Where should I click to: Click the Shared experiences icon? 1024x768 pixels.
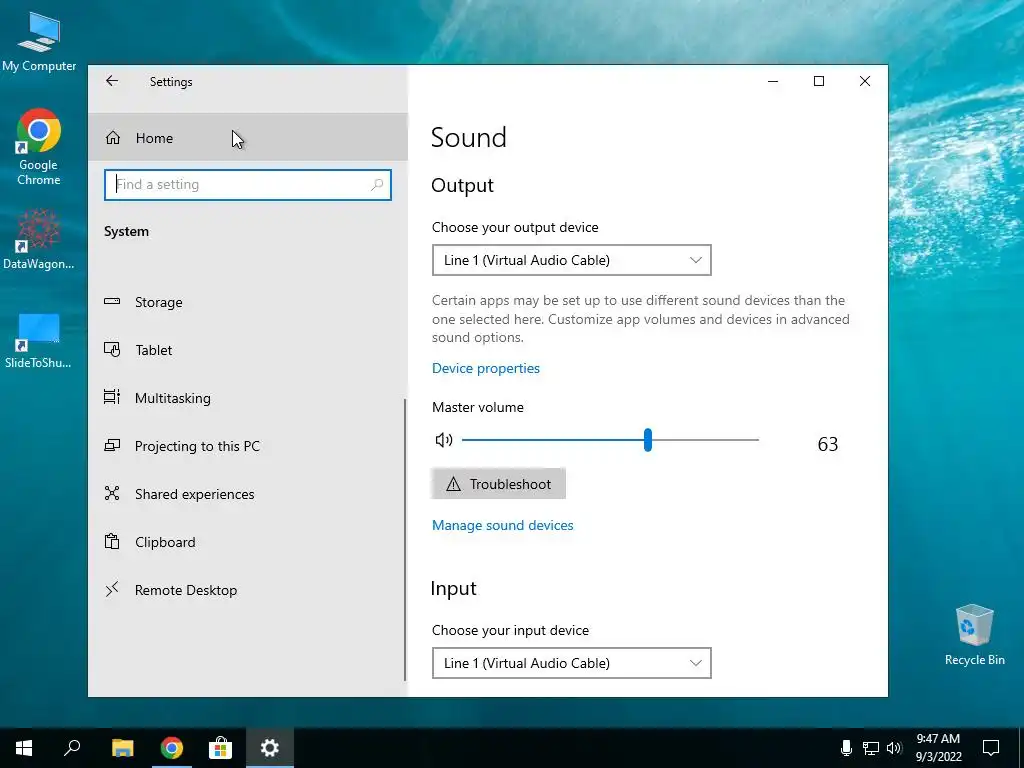[112, 494]
